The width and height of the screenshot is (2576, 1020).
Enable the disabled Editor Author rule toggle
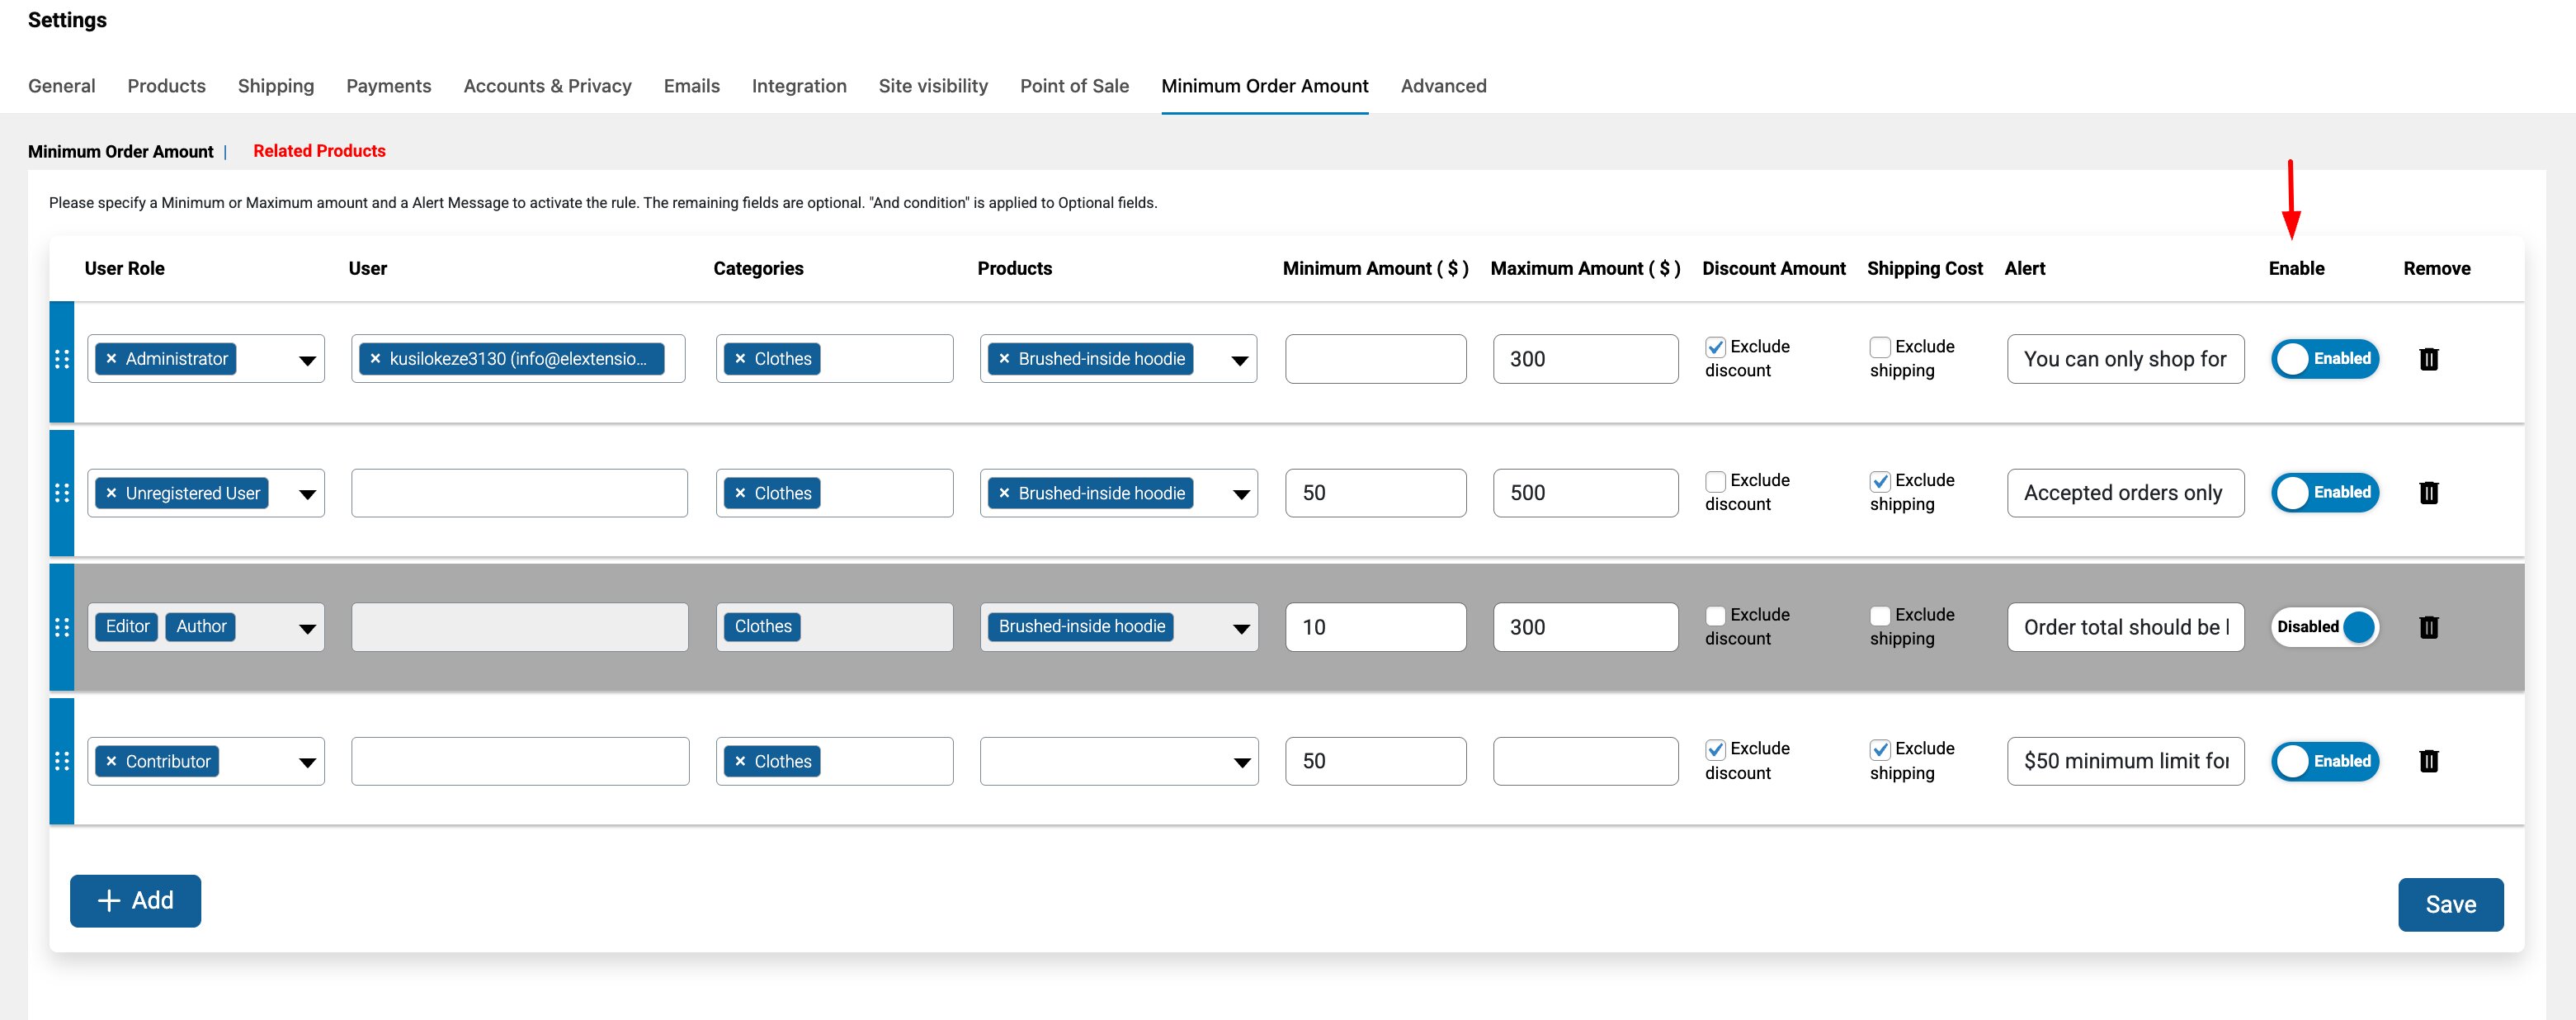pos(2324,627)
